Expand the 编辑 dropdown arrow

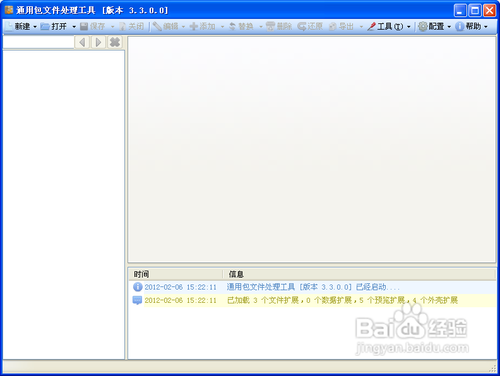[x=184, y=26]
